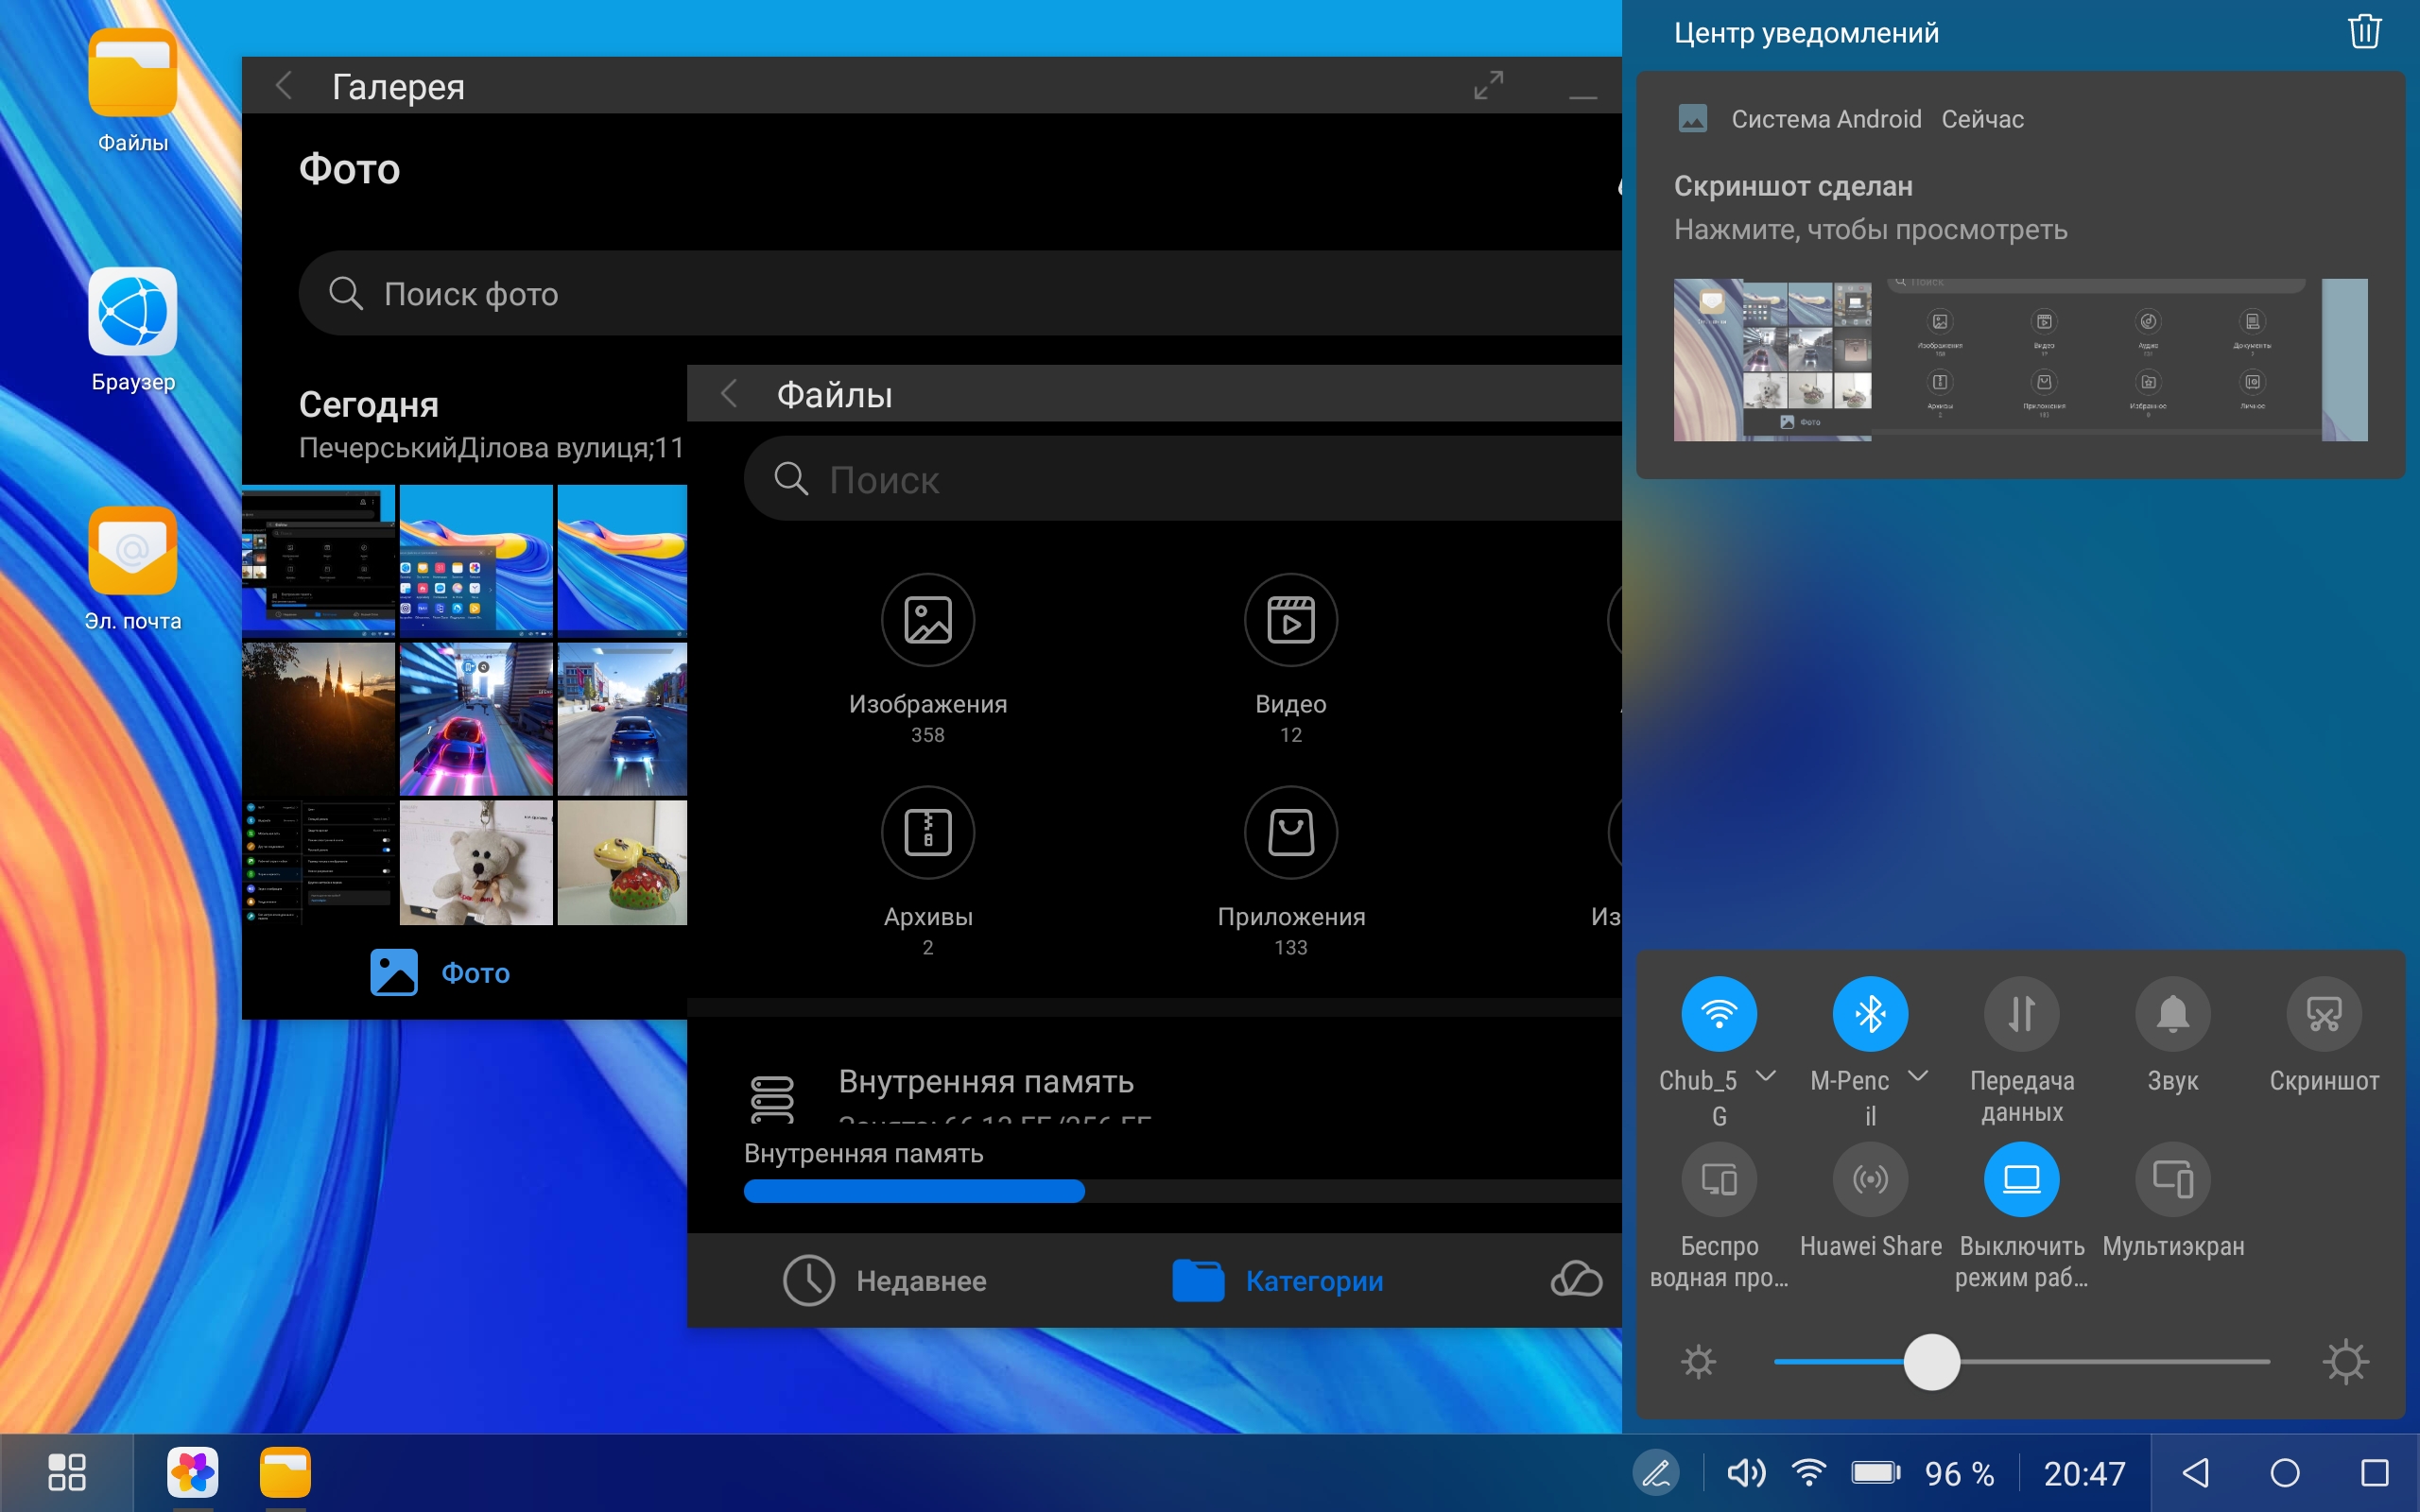
Task: Open the yellow turtle figurine photo
Action: coord(622,862)
